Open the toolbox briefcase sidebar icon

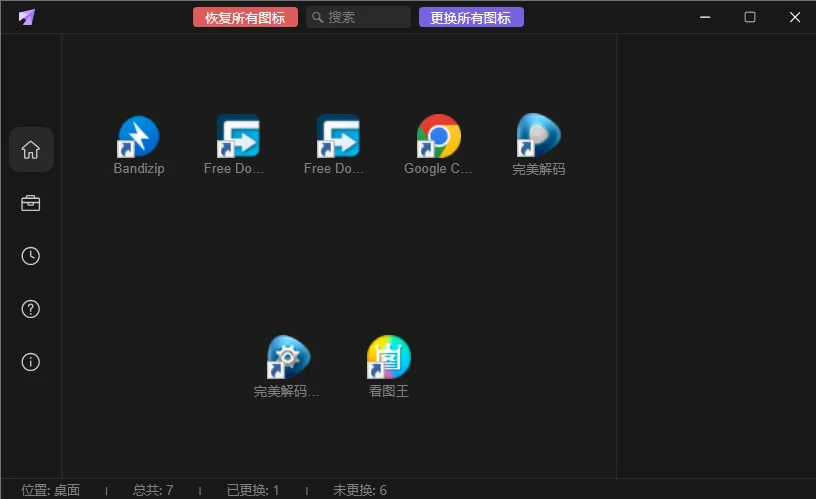coord(31,203)
